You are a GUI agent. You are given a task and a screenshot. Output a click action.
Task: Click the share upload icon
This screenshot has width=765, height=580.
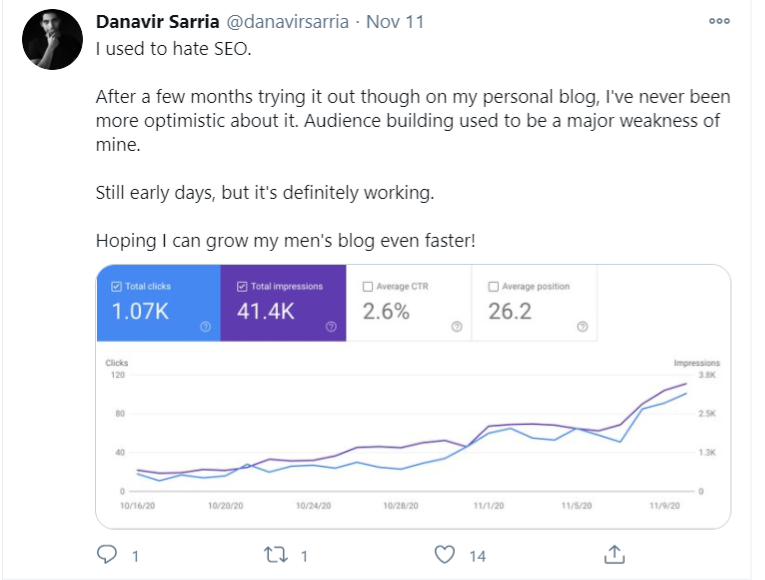pos(615,553)
